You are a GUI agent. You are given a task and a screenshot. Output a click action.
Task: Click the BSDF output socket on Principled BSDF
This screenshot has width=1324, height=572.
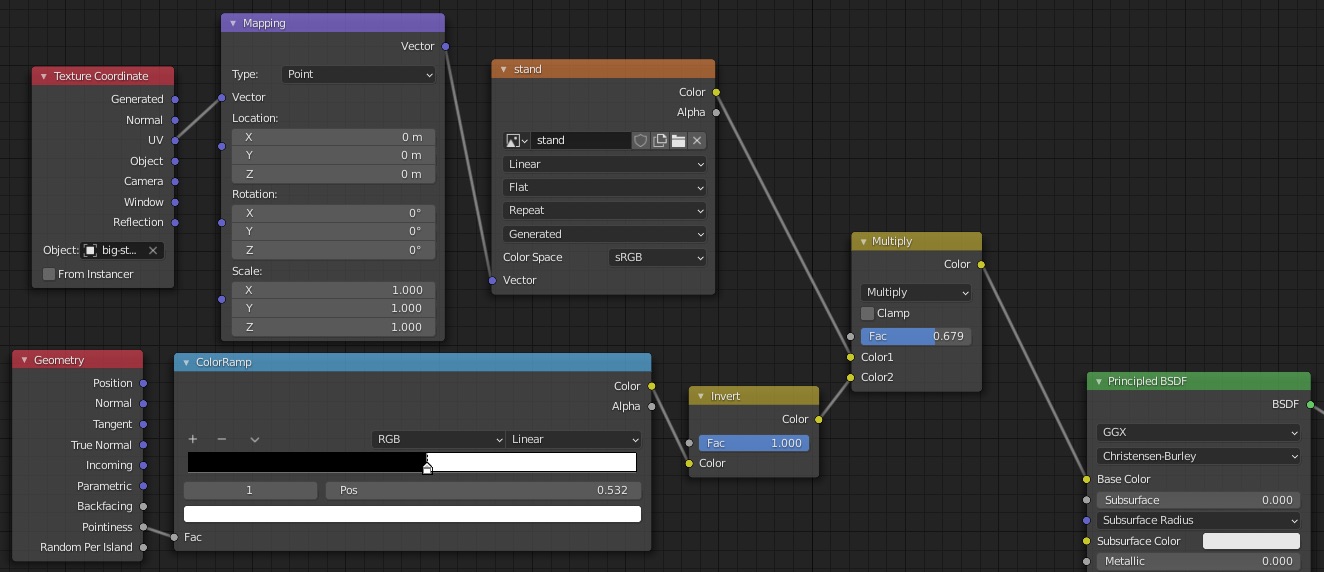coord(1311,404)
